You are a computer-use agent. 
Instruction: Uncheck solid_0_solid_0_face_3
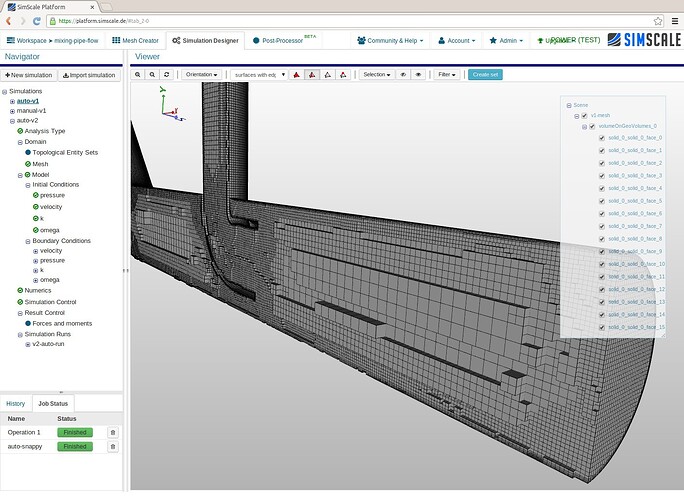(x=602, y=176)
